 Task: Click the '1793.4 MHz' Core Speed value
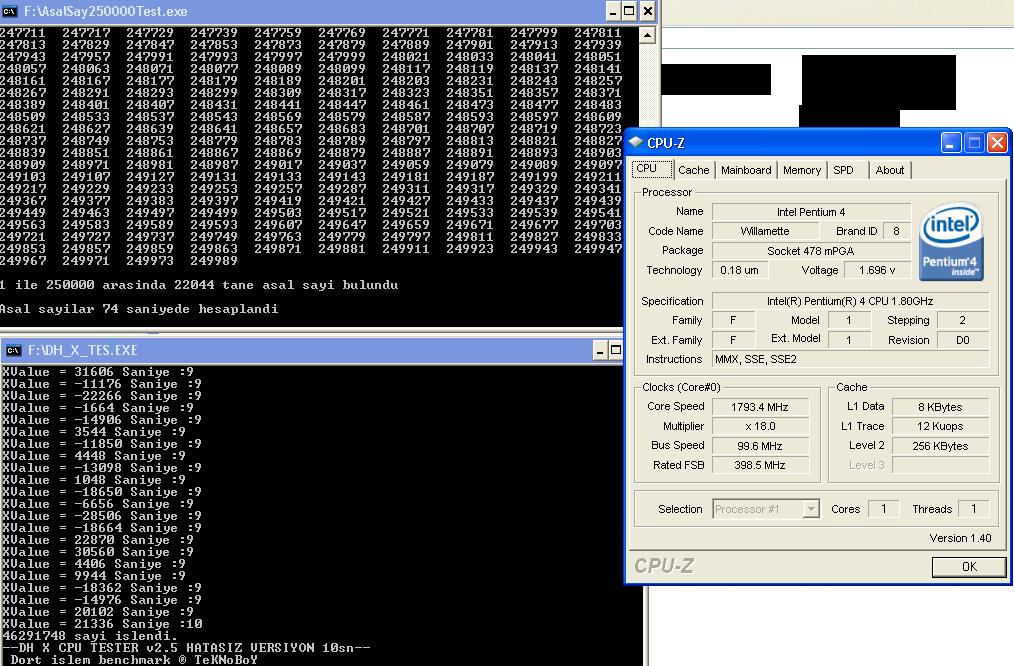click(760, 407)
